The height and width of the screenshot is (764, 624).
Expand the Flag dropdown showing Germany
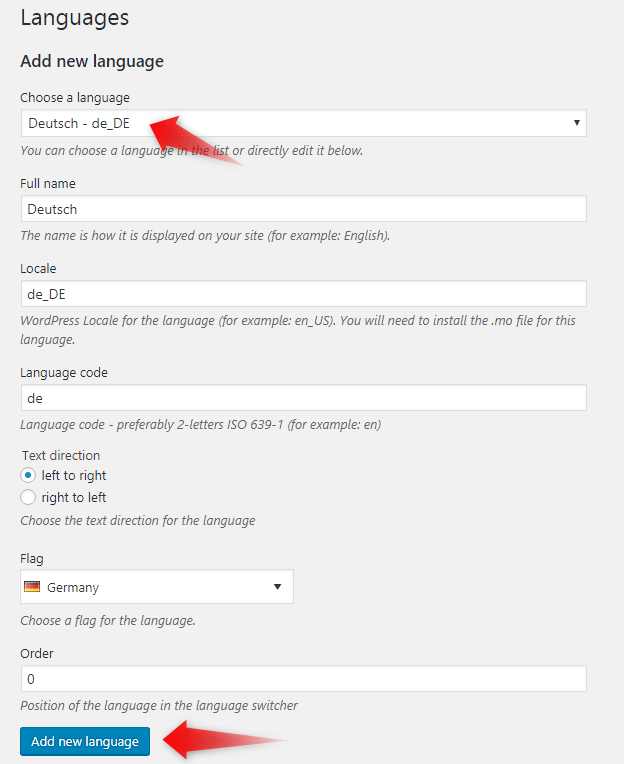point(157,587)
